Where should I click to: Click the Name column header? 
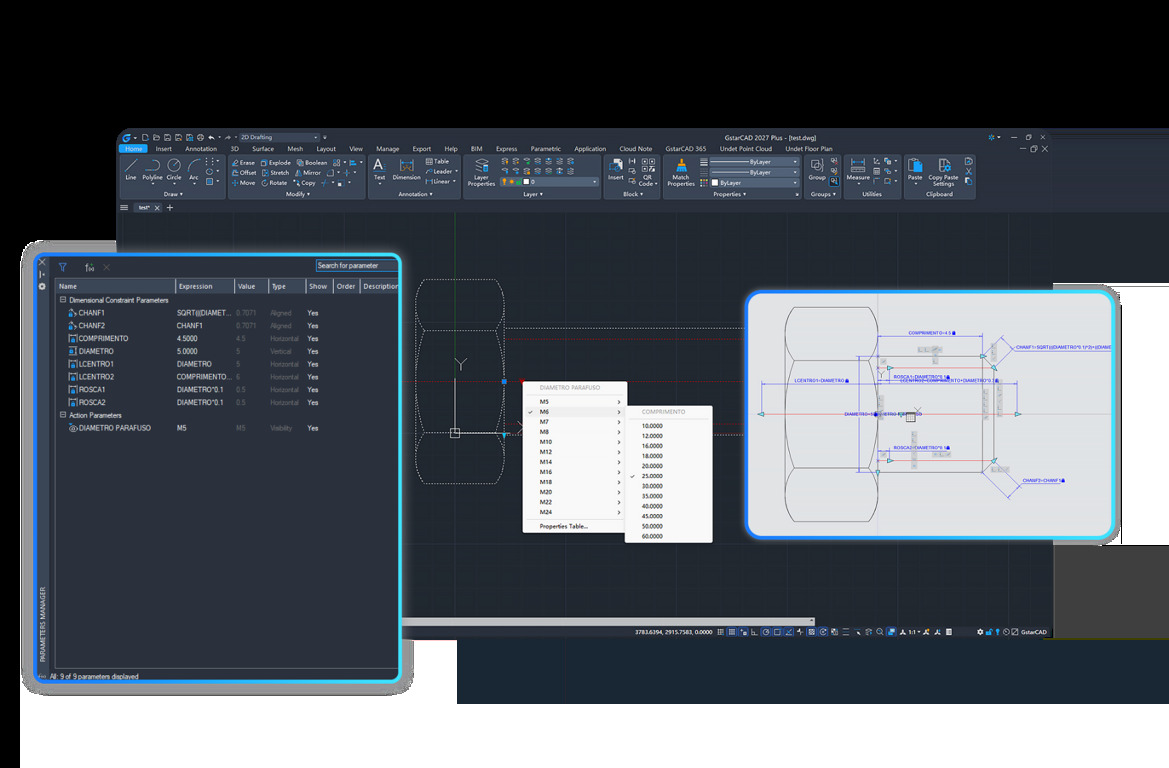(x=116, y=286)
